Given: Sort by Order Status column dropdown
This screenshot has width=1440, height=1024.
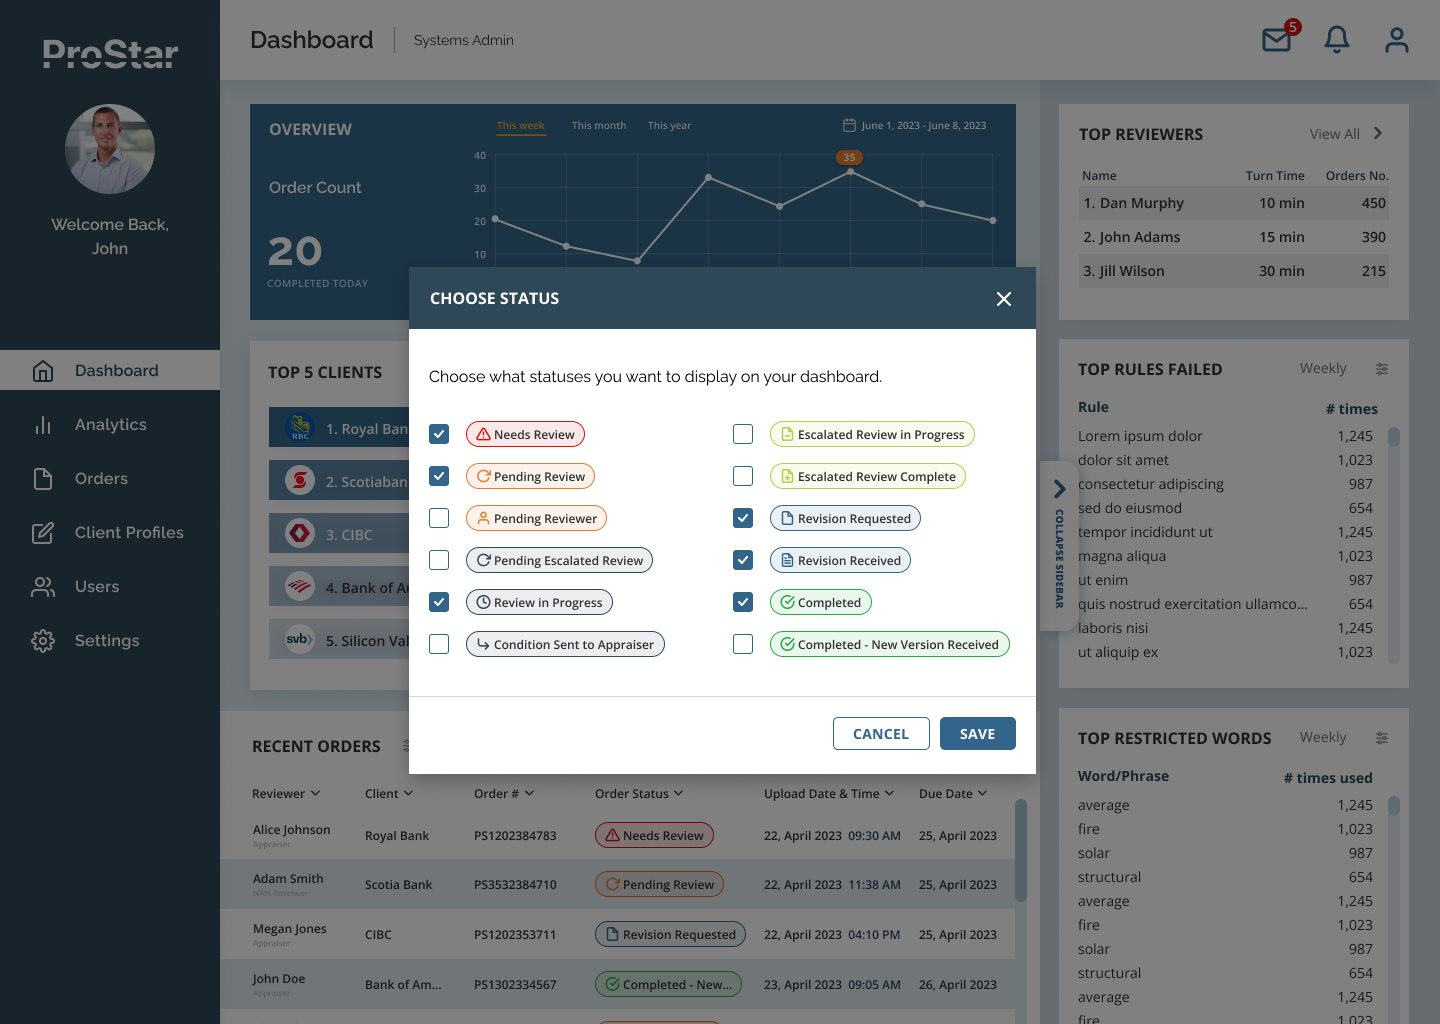Looking at the screenshot, I should [x=678, y=793].
